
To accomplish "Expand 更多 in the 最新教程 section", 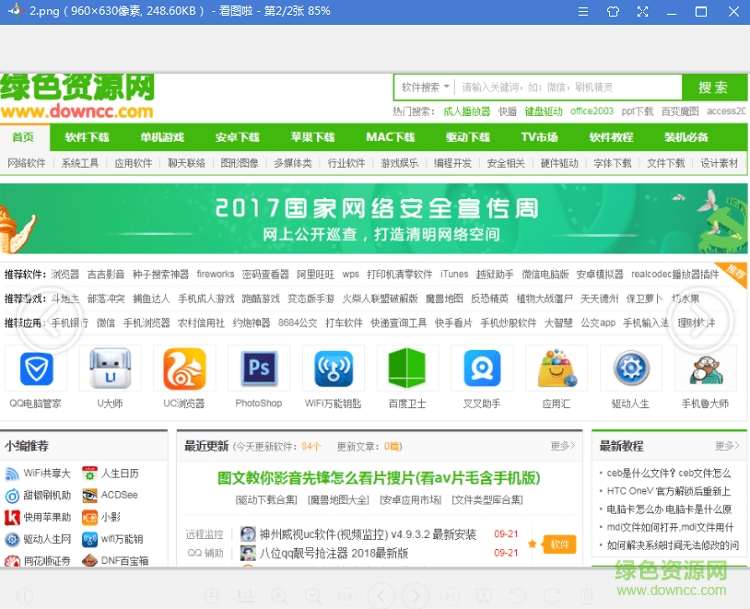I will 727,446.
